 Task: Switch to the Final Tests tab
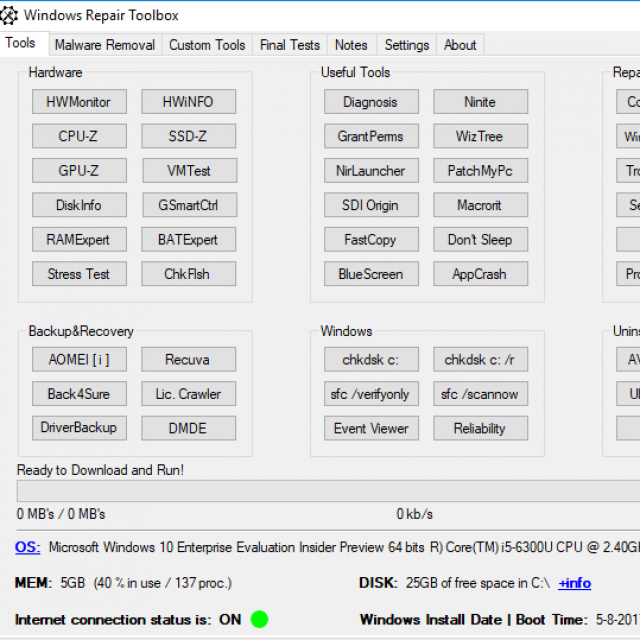[x=290, y=44]
